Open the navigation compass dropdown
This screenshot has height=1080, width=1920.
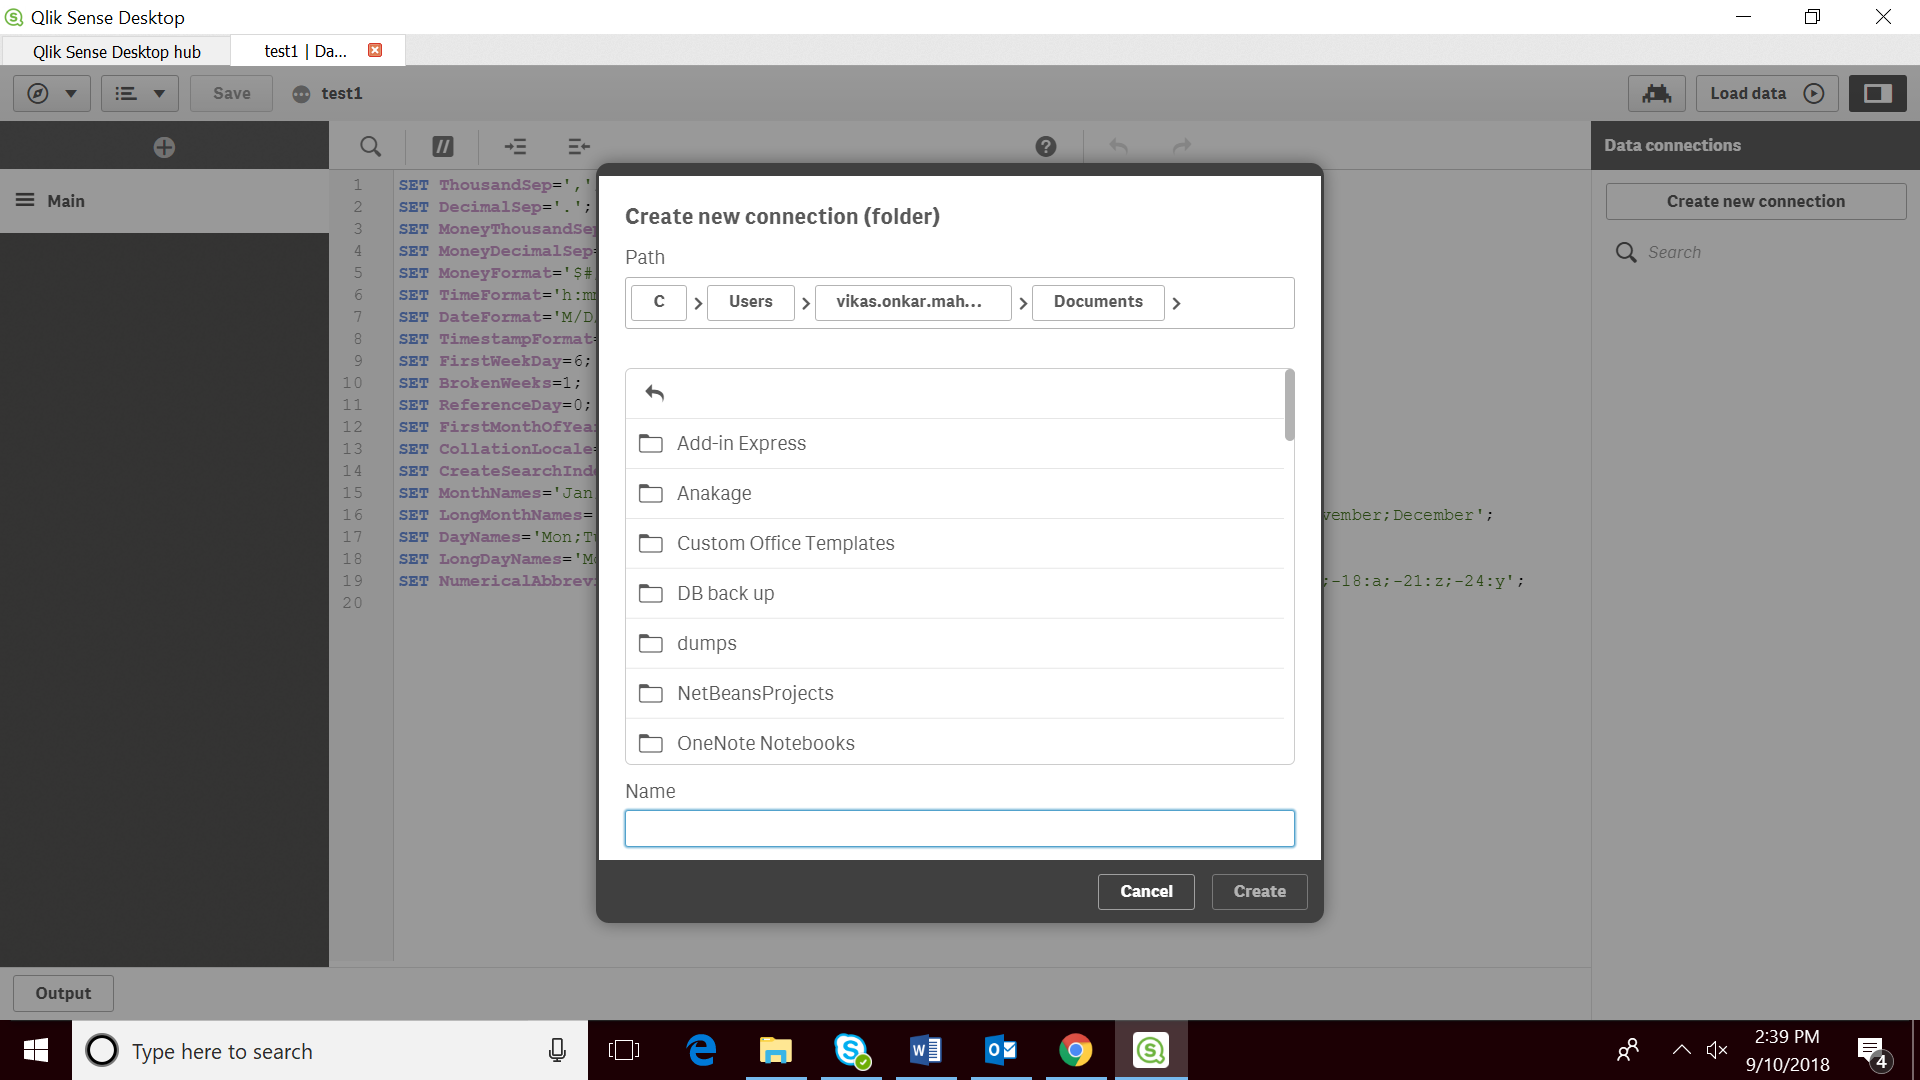[x=52, y=93]
